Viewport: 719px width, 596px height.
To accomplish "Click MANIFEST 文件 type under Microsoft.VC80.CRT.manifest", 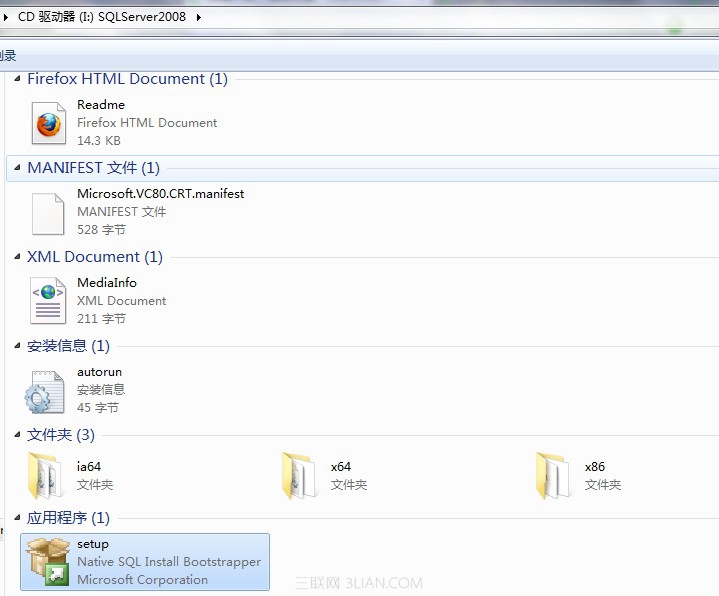I will point(122,212).
